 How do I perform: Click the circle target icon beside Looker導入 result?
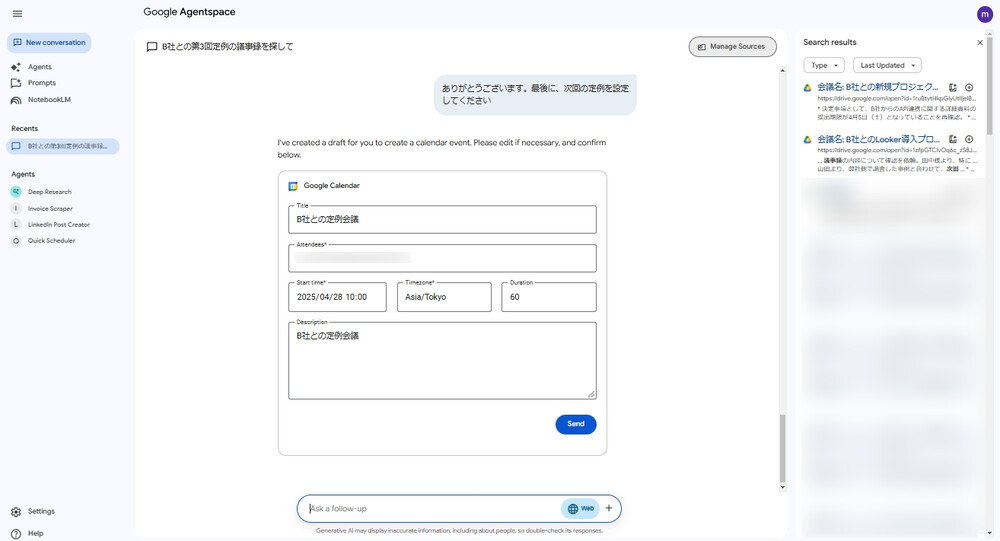click(x=969, y=139)
